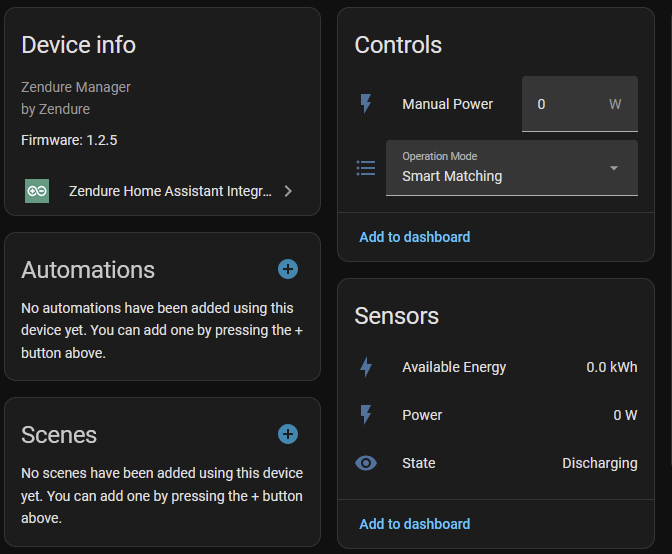
Task: Click the Available Energy flash icon
Action: (x=366, y=367)
